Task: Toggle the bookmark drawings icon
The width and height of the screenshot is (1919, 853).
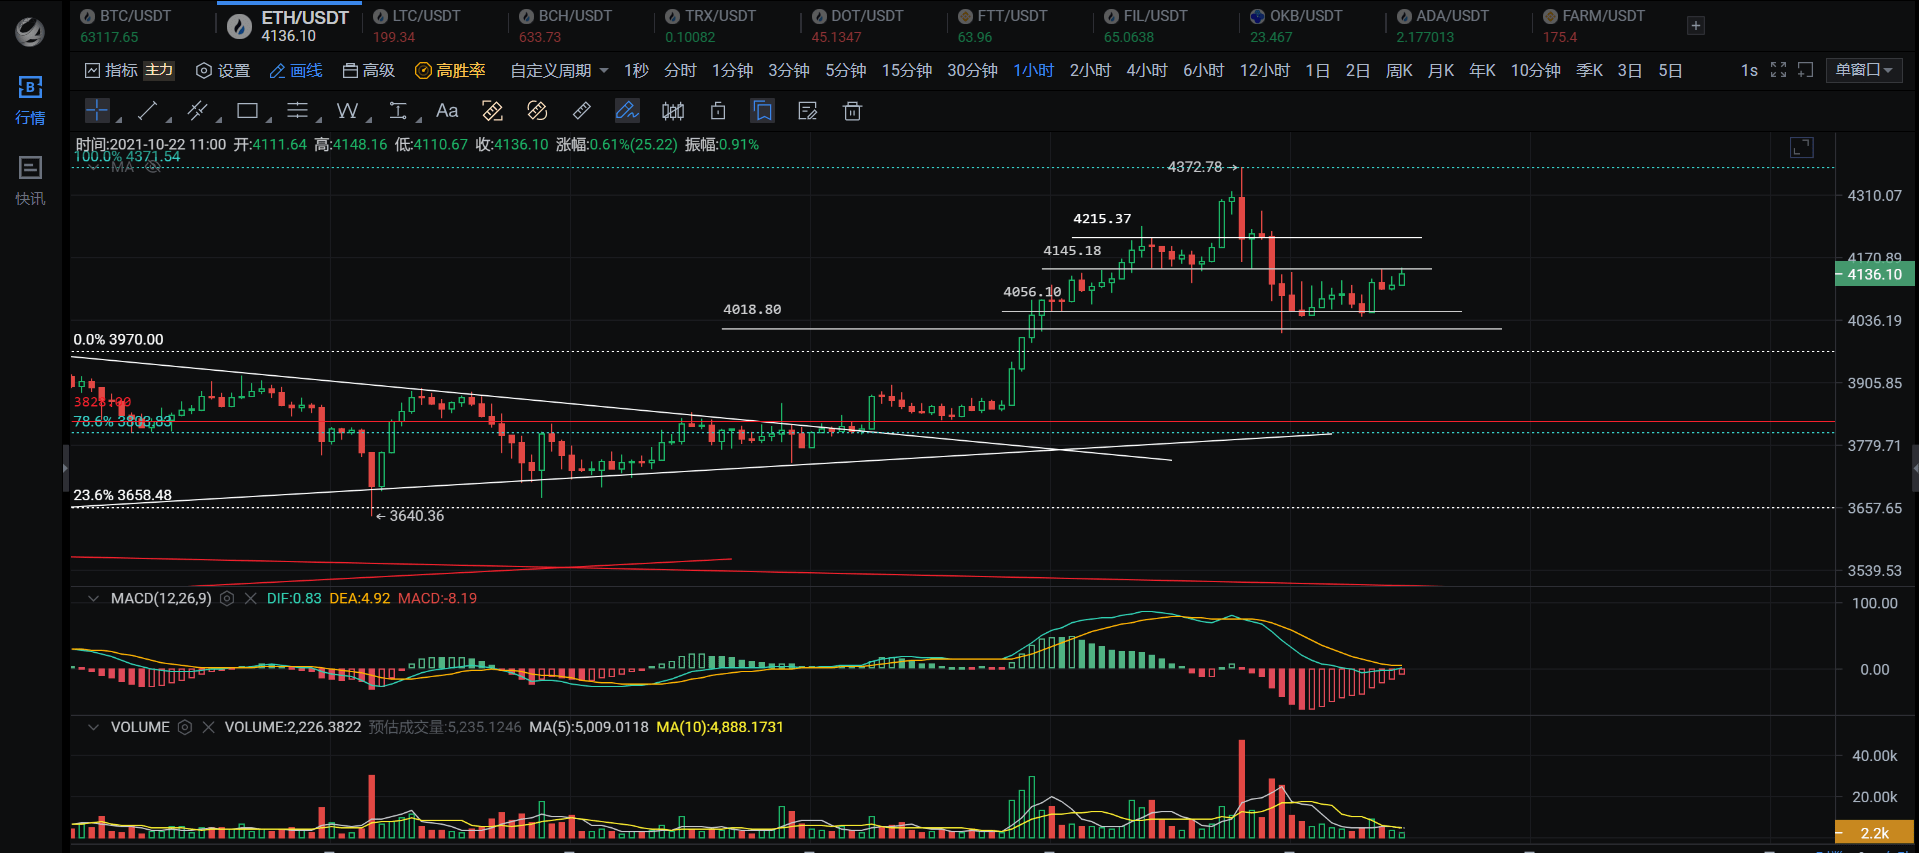Action: (762, 110)
